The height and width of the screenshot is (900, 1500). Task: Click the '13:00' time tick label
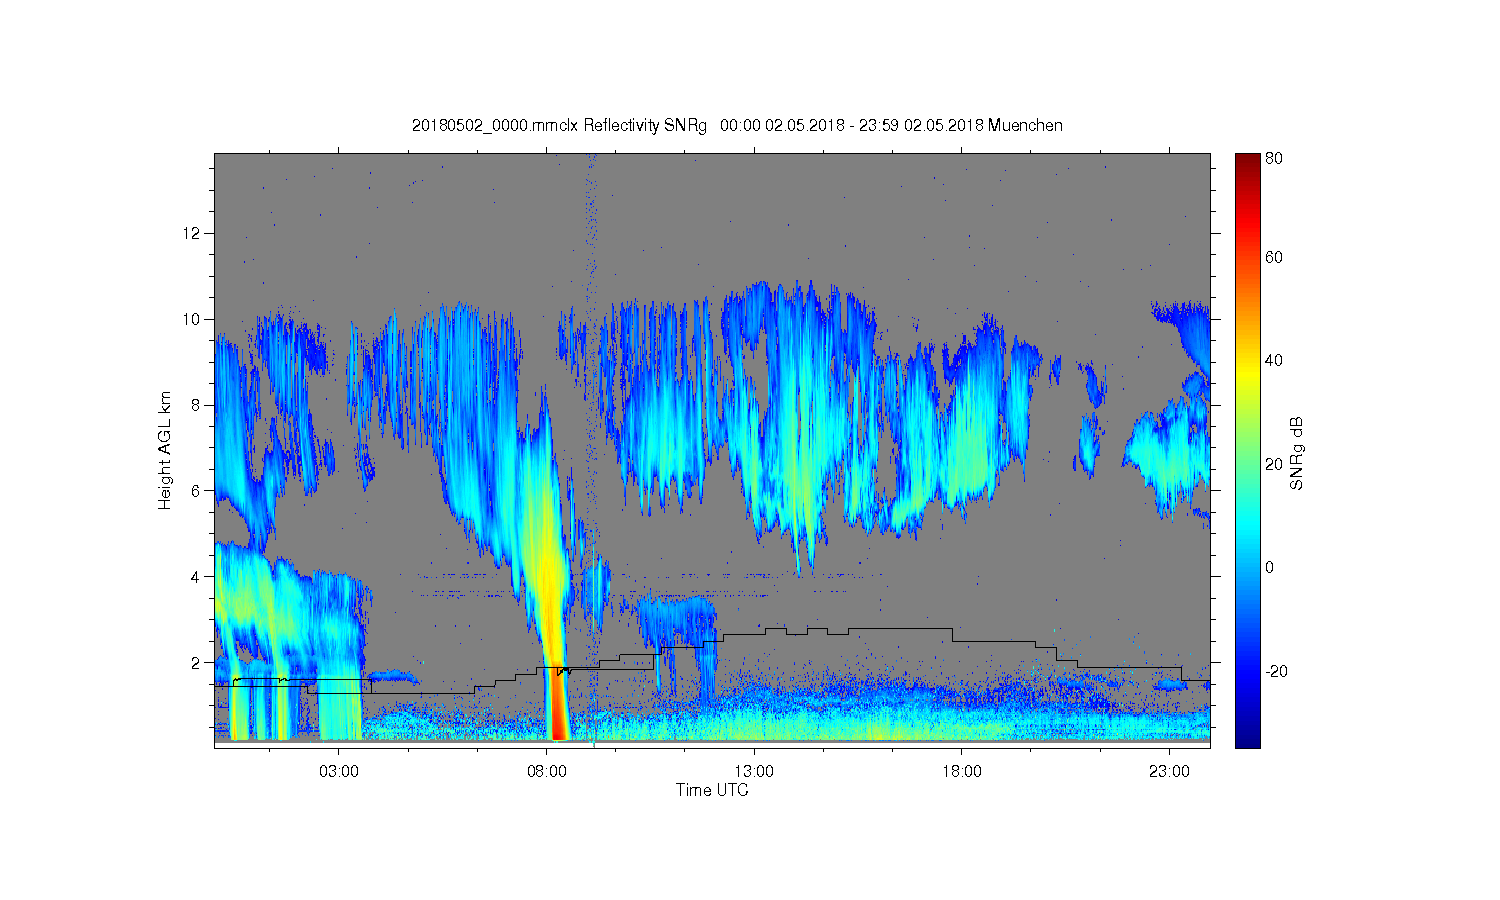pos(754,772)
